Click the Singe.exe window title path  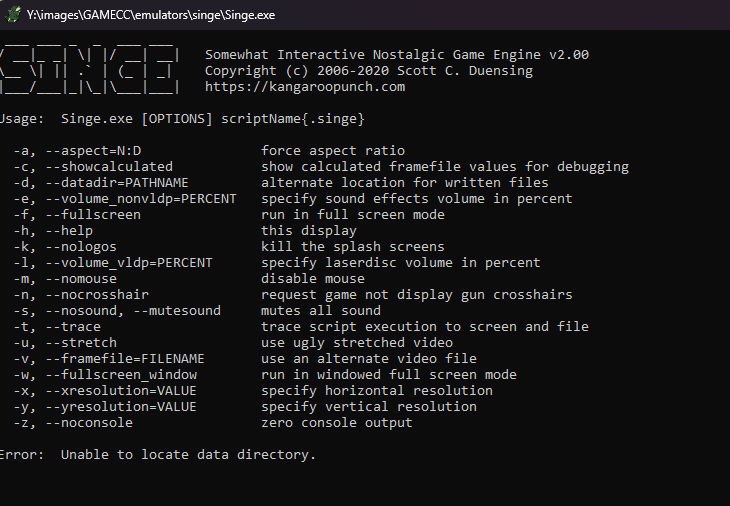[151, 15]
